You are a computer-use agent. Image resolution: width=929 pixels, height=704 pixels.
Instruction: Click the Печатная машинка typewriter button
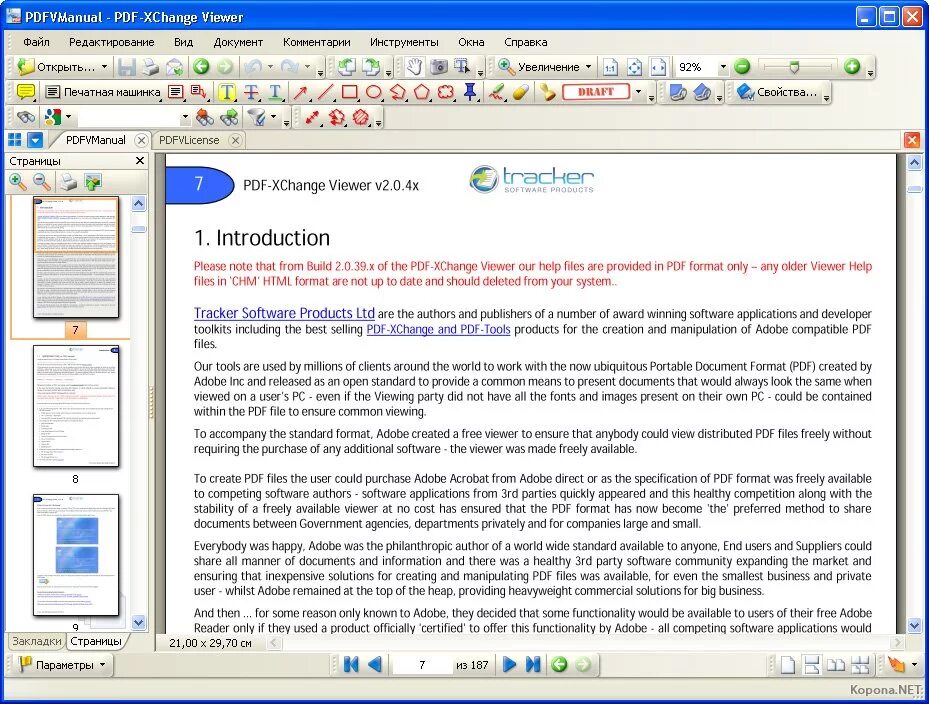103,92
